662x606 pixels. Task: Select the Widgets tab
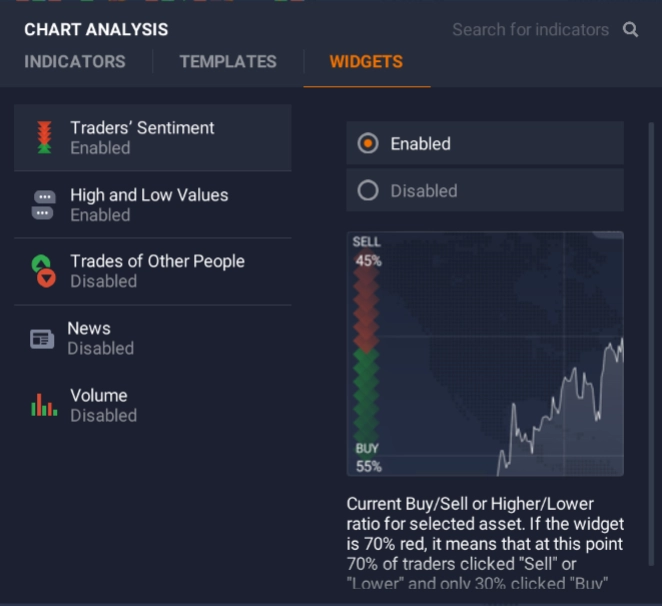click(x=366, y=62)
